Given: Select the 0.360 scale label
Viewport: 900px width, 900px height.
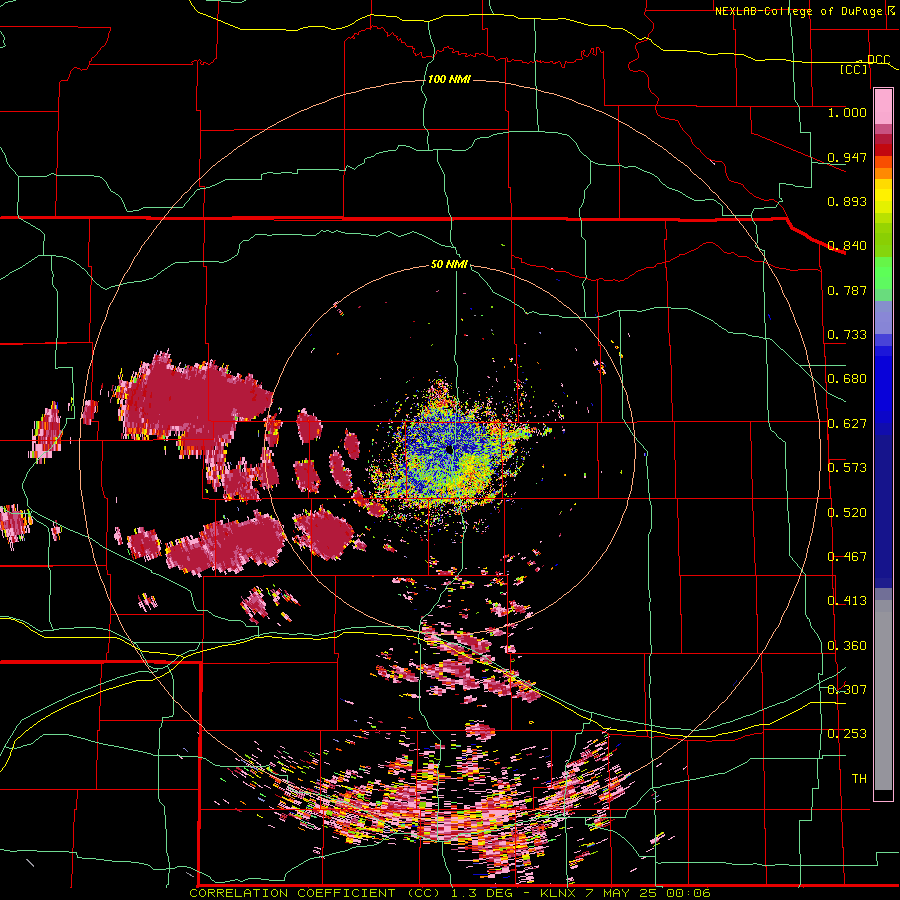Looking at the screenshot, I should [847, 646].
